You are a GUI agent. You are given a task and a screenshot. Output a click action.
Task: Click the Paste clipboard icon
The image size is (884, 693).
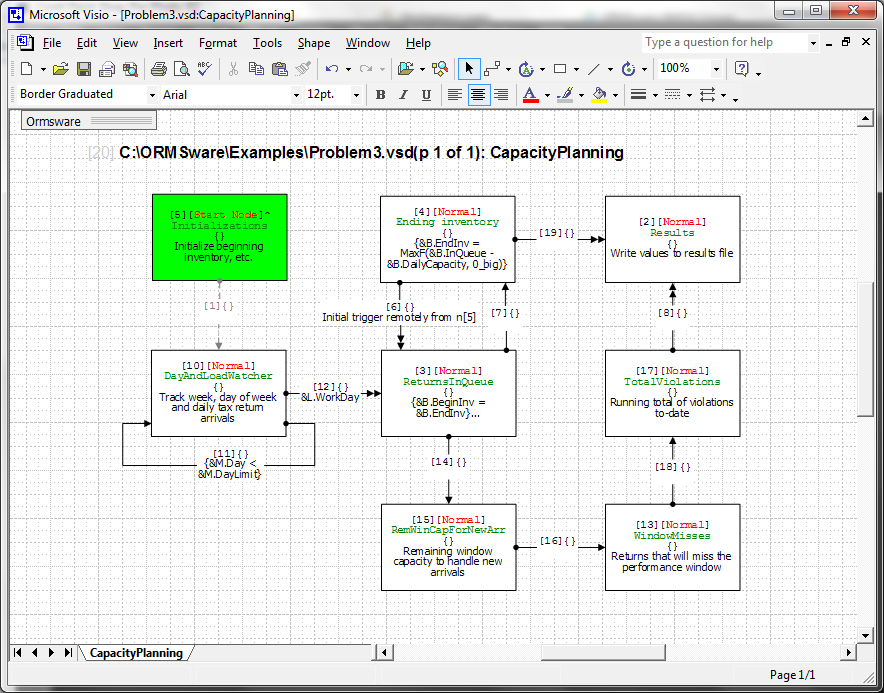280,69
